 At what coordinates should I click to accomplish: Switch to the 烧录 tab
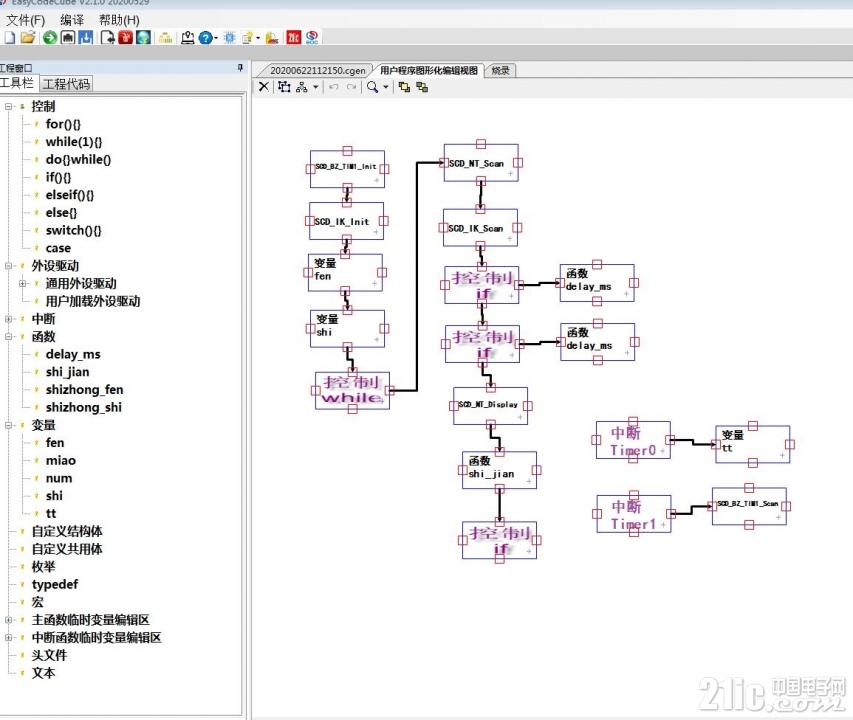point(500,71)
